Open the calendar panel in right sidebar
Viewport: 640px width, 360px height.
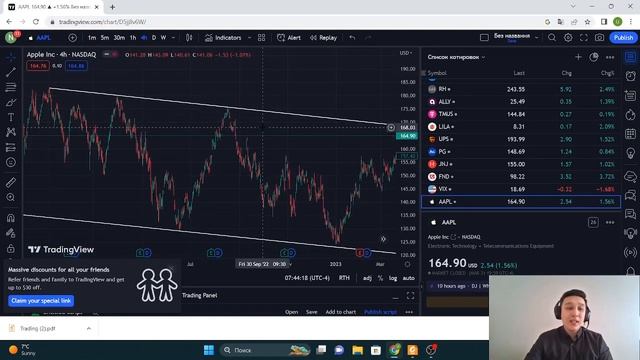[631, 134]
